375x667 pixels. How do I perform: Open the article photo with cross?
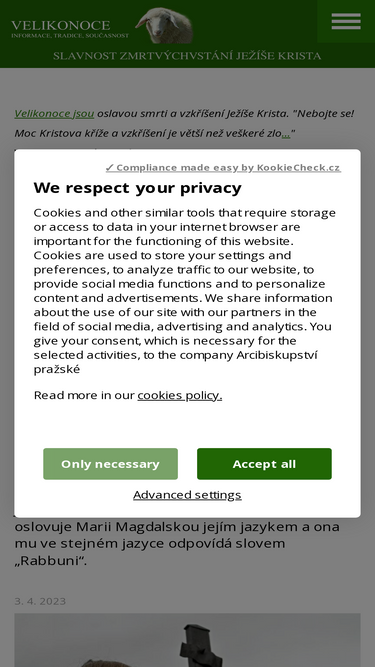[187, 640]
